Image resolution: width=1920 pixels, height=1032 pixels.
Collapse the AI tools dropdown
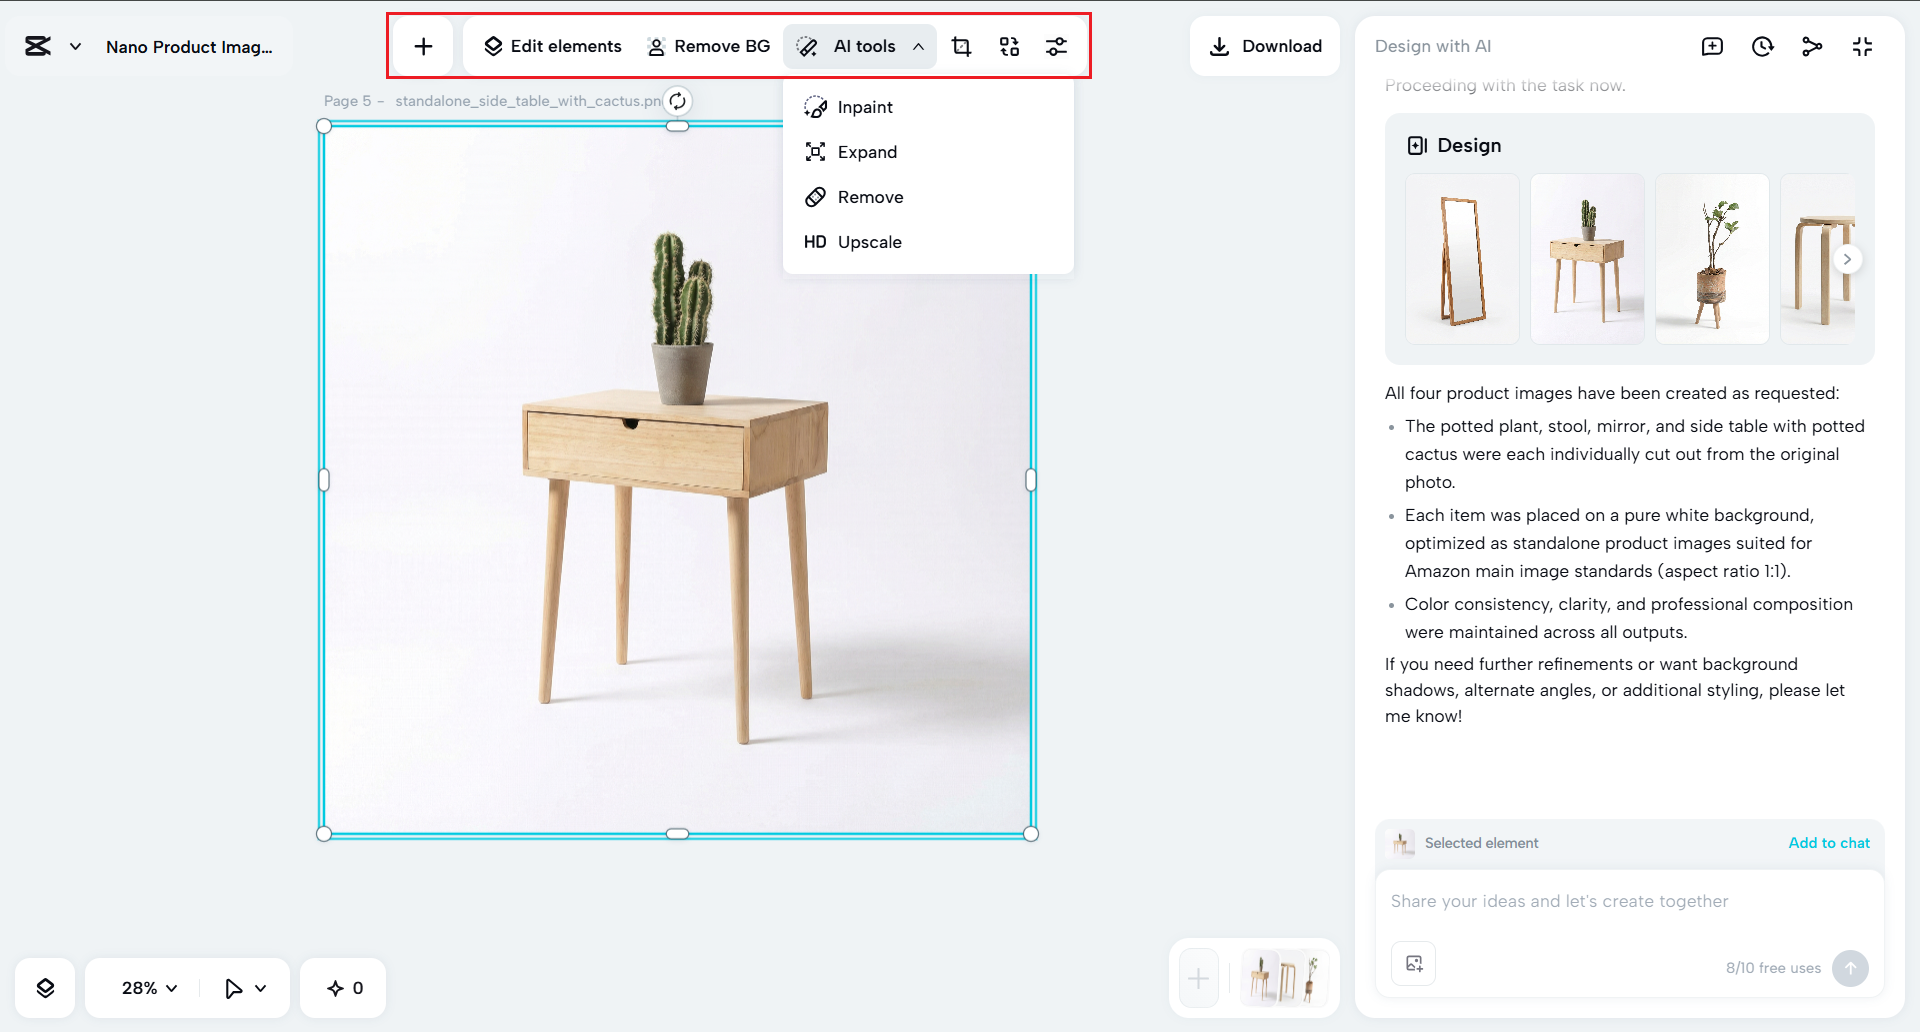coord(860,46)
